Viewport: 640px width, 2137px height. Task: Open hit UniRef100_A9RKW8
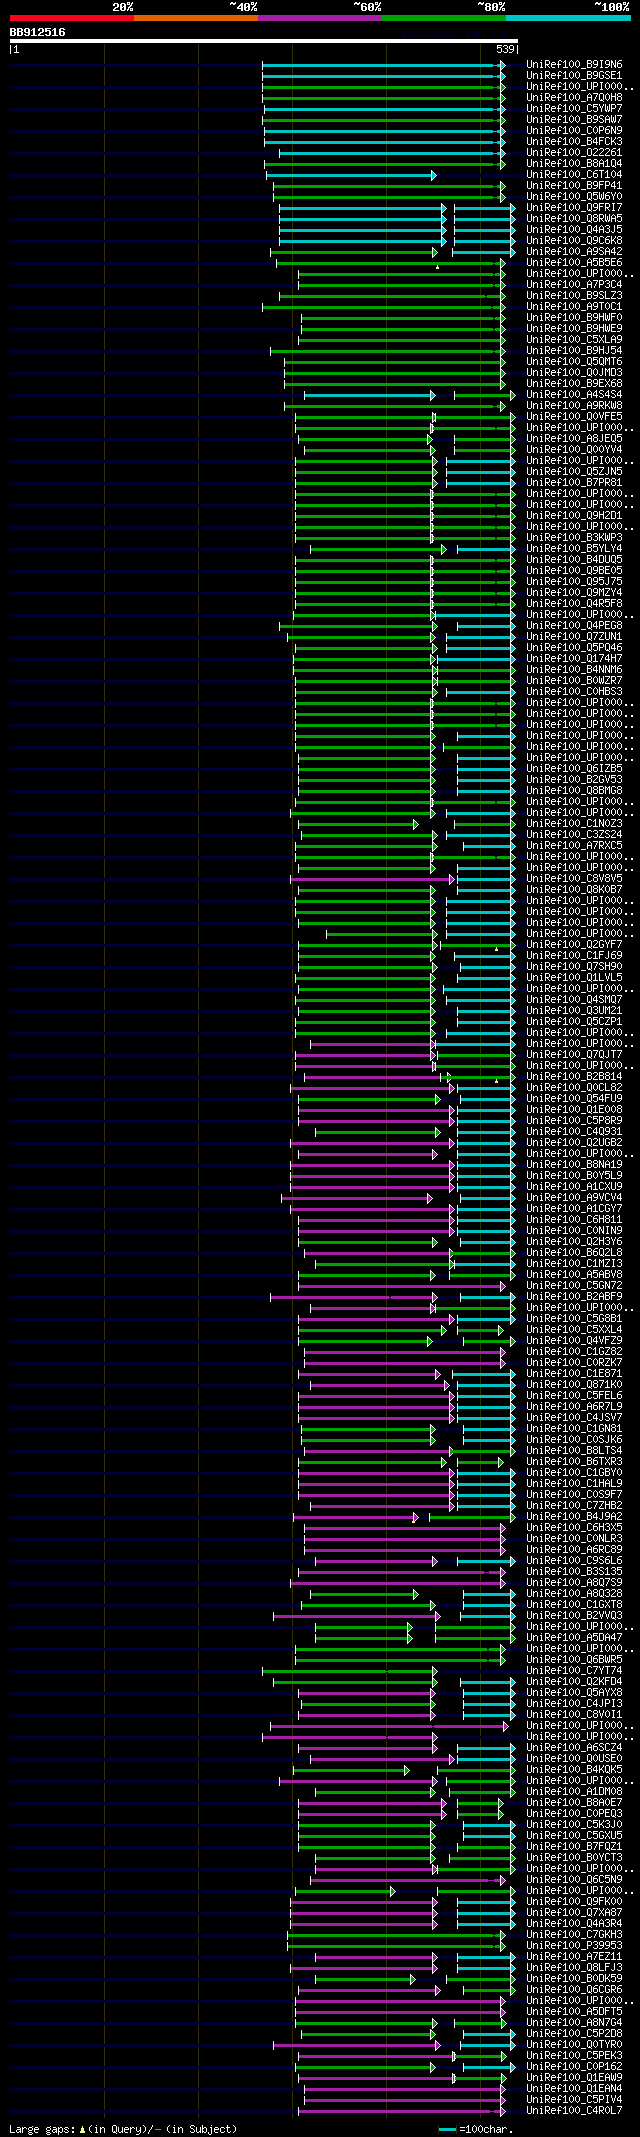(x=574, y=405)
